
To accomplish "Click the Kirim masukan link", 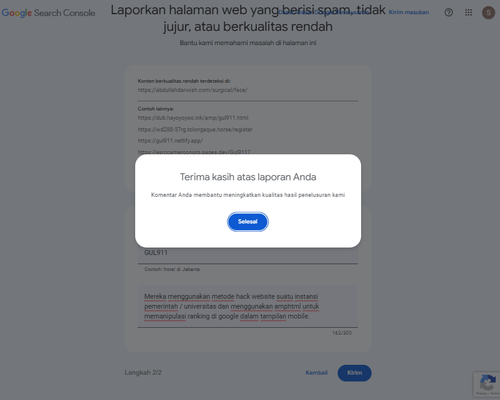I will point(409,12).
